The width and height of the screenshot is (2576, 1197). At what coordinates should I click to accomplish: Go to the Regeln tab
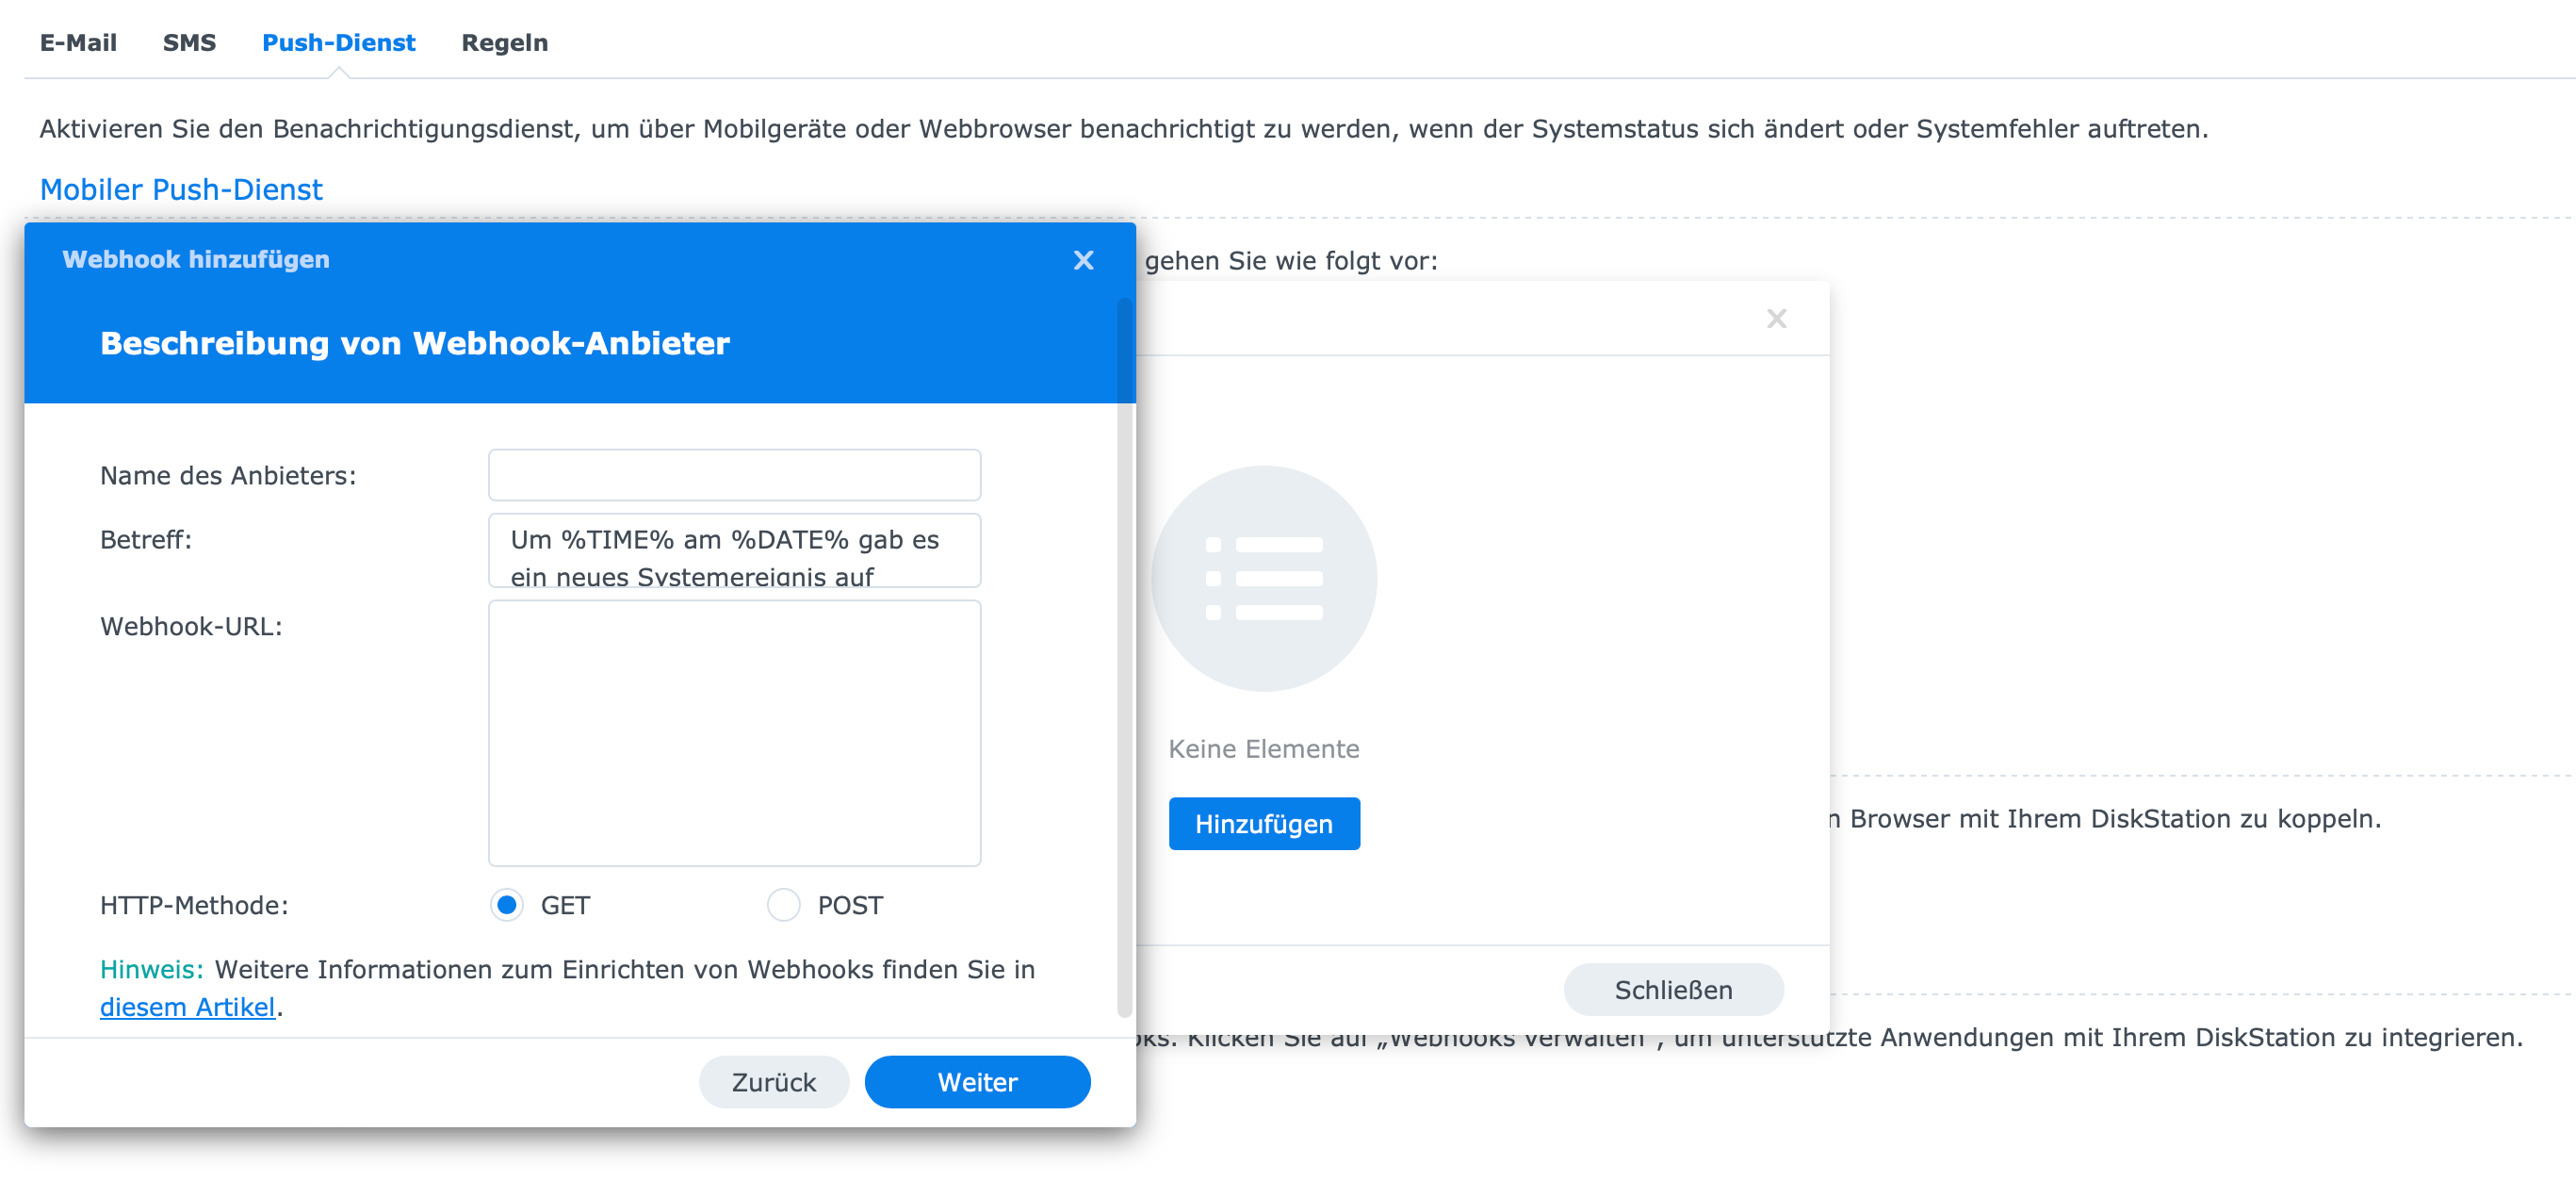[504, 43]
